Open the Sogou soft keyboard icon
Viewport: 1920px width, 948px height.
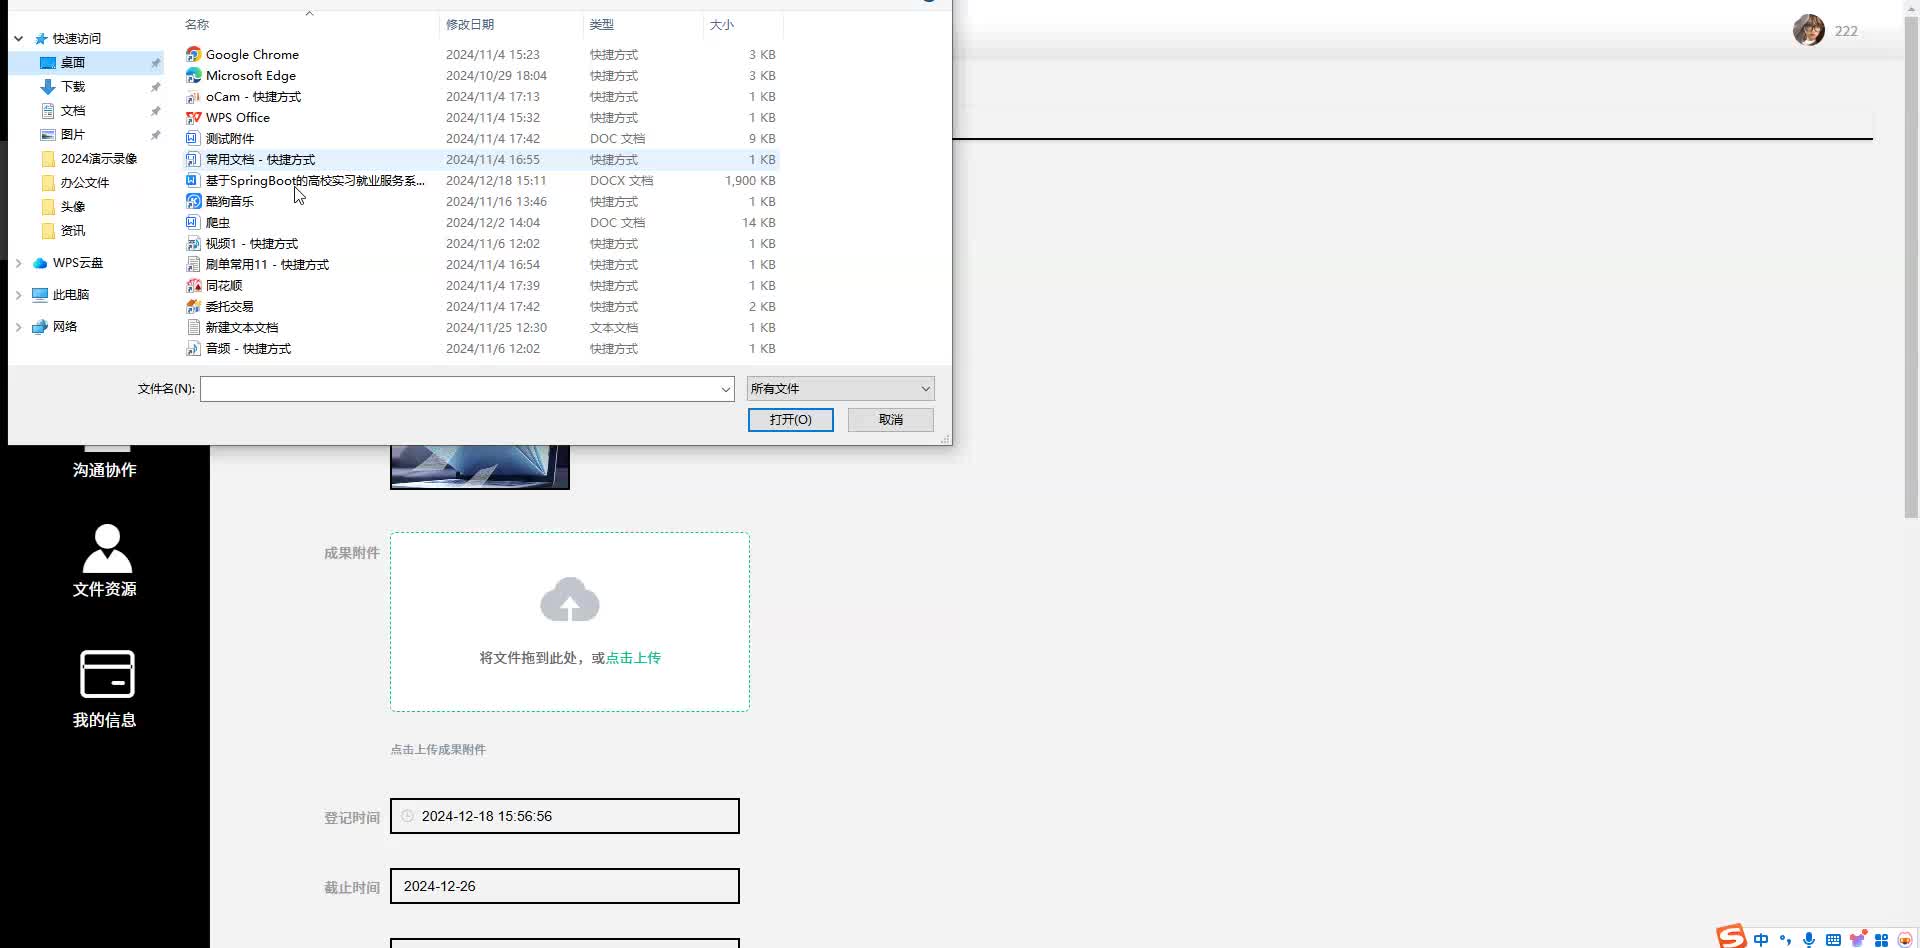point(1833,940)
